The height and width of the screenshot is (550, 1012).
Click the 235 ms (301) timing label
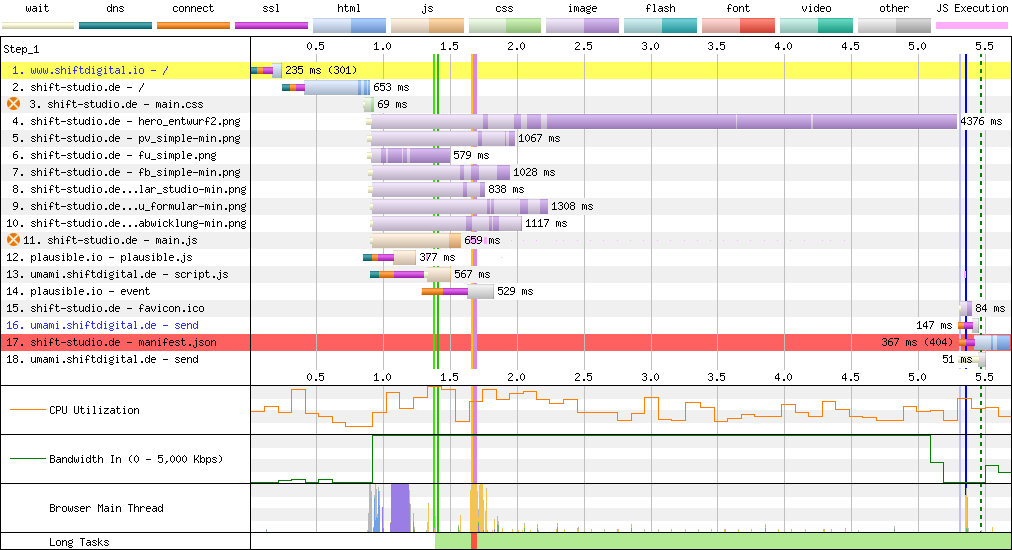click(321, 70)
